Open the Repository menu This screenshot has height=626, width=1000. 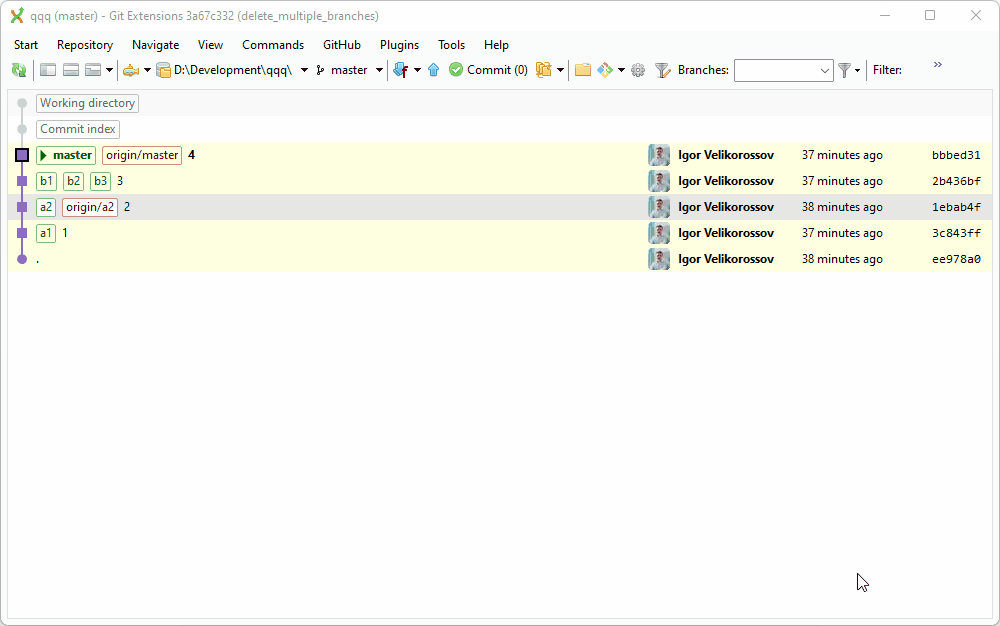84,45
